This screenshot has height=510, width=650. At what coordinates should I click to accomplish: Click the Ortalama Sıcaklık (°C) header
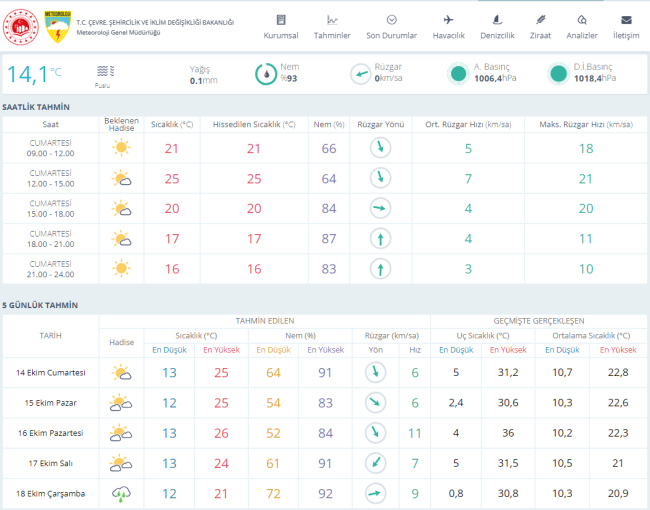tap(591, 335)
